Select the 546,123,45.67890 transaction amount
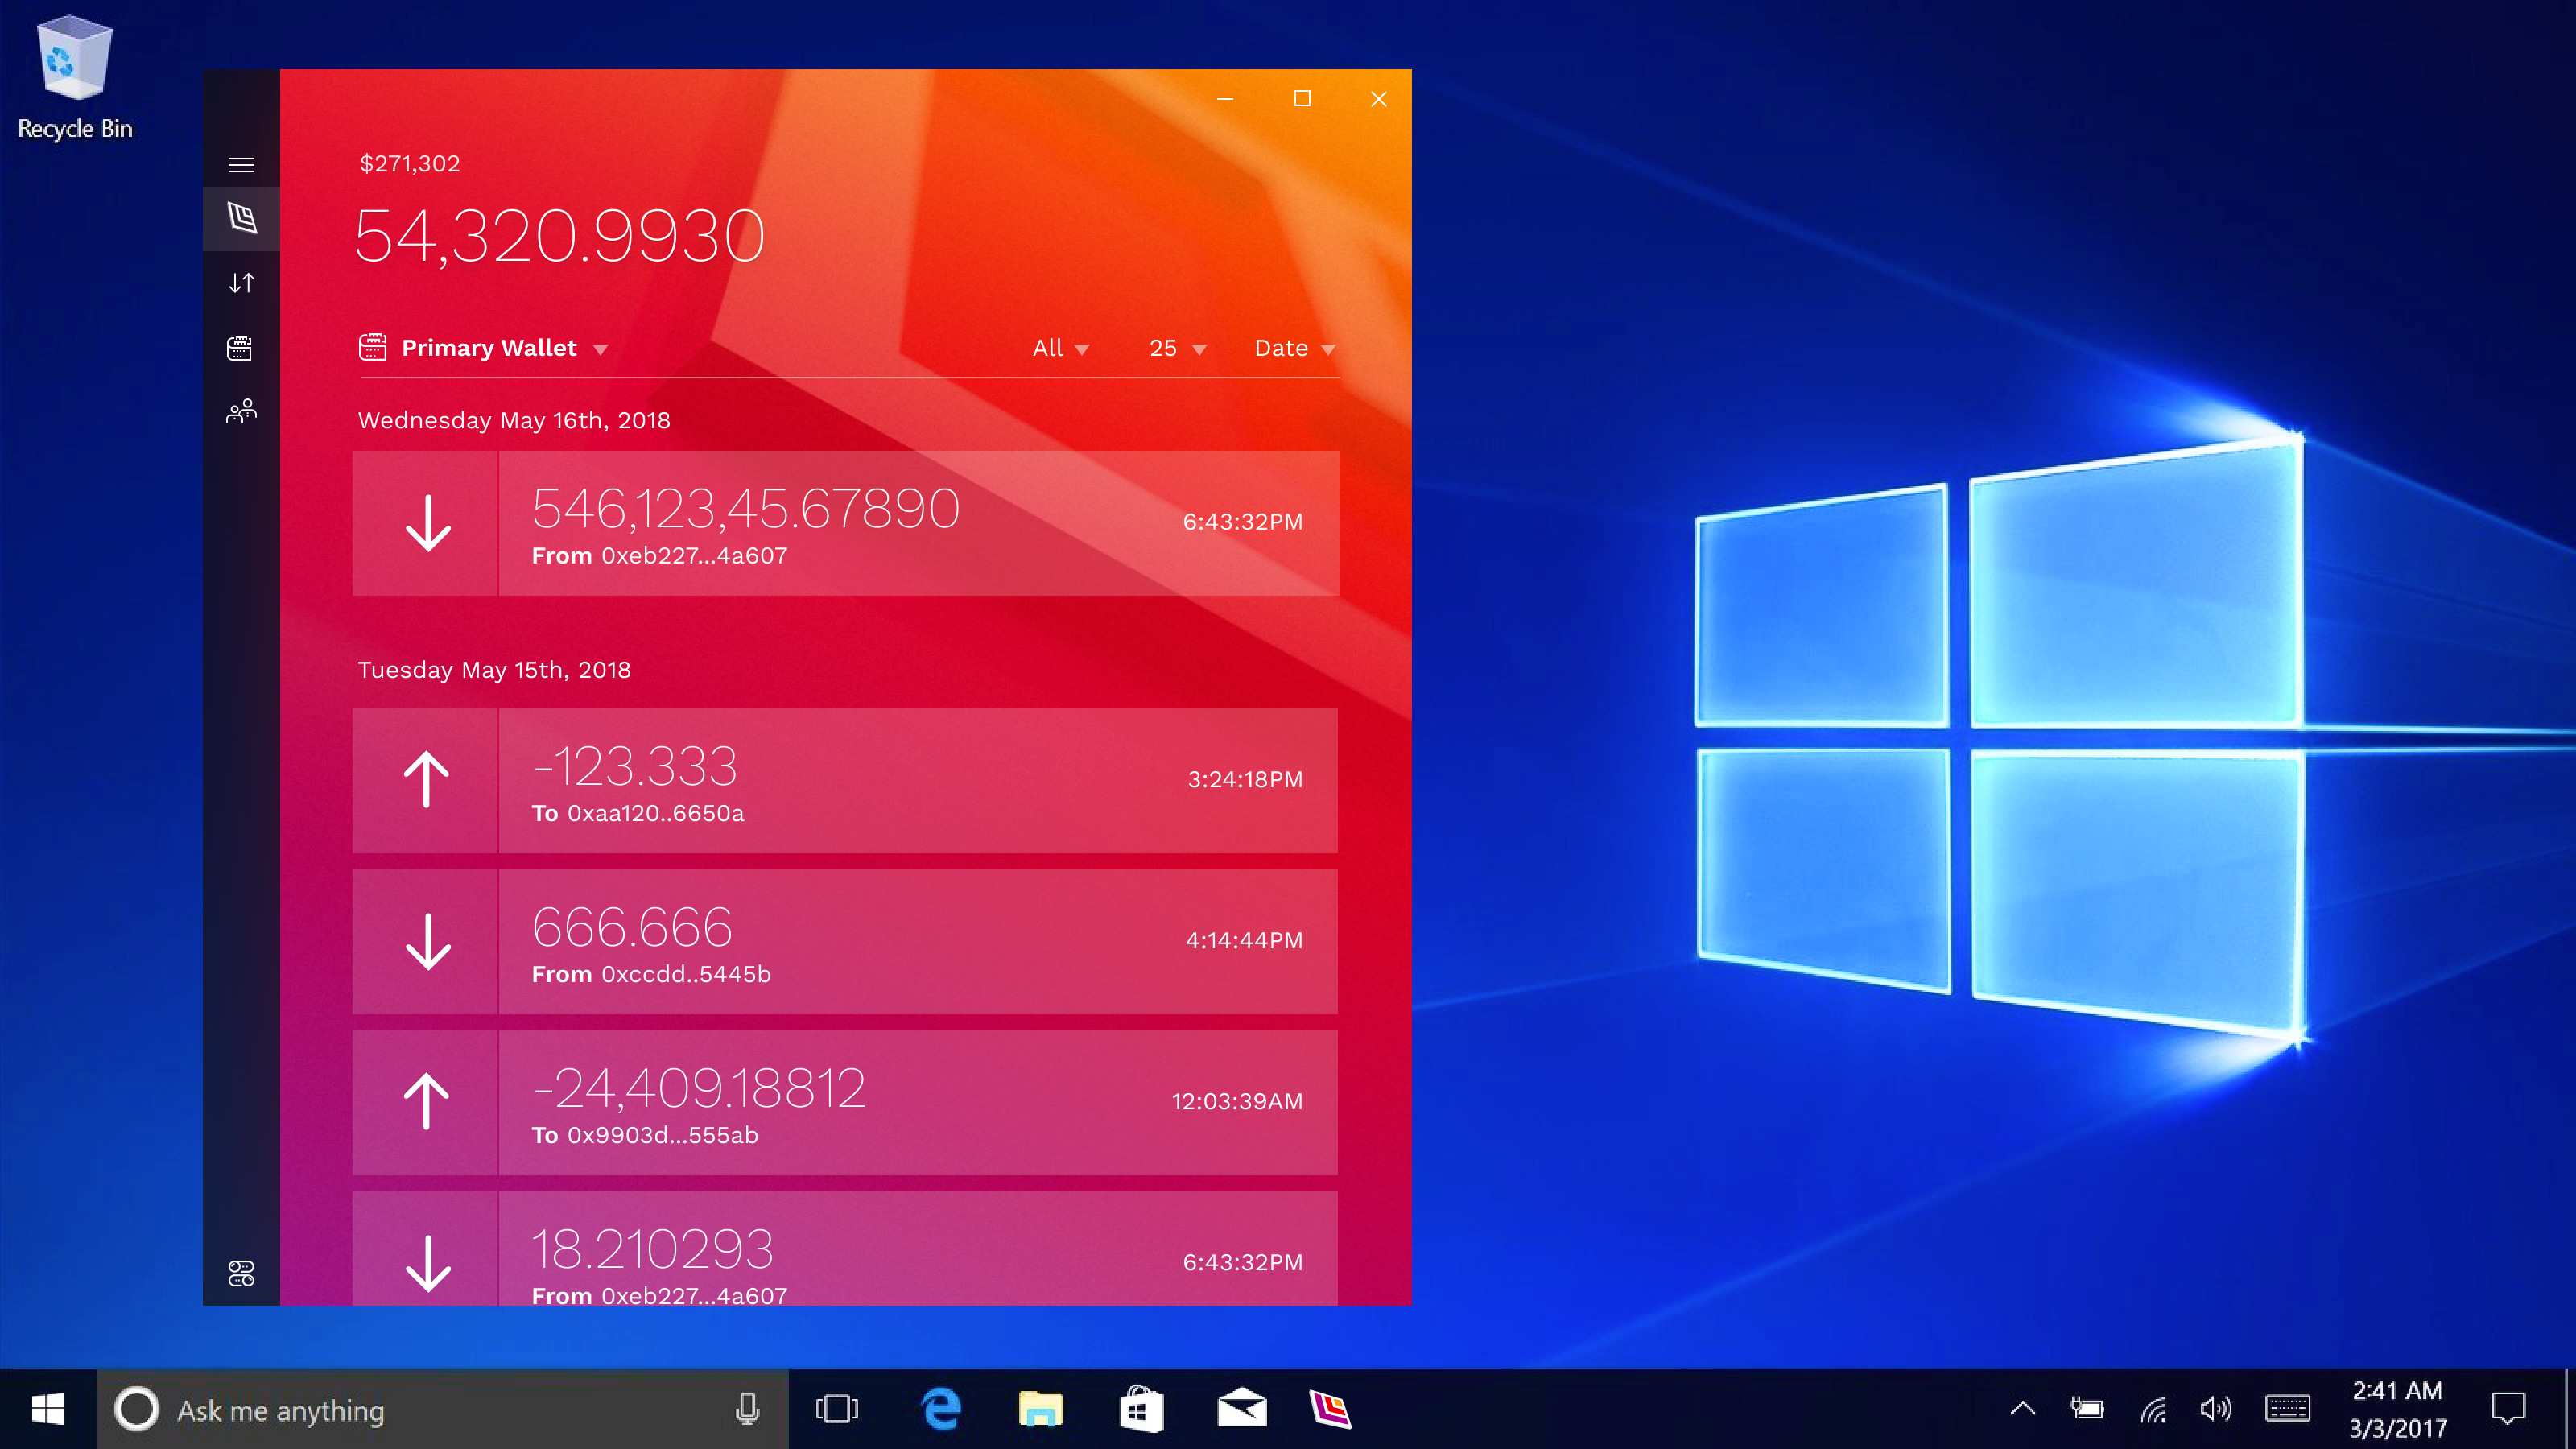The image size is (2576, 1449). 745,508
